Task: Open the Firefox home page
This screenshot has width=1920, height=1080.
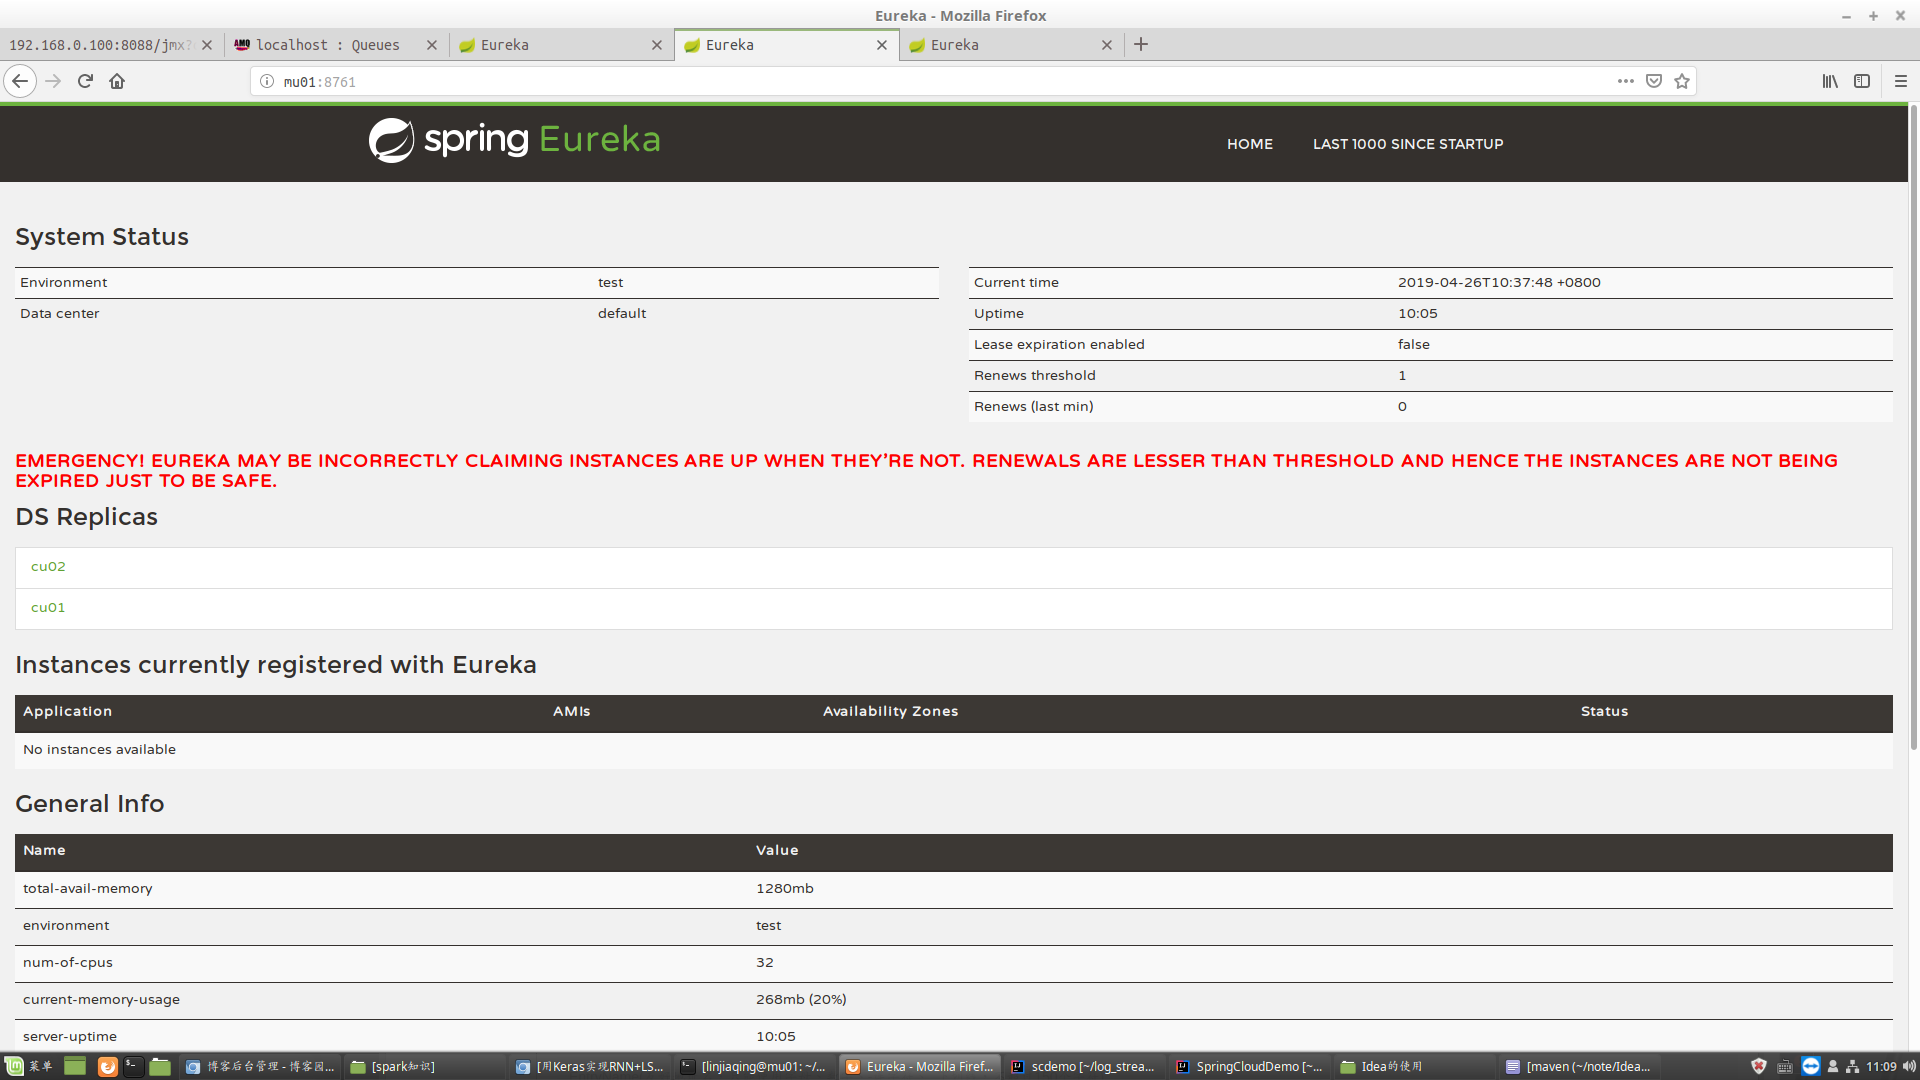Action: coord(117,81)
